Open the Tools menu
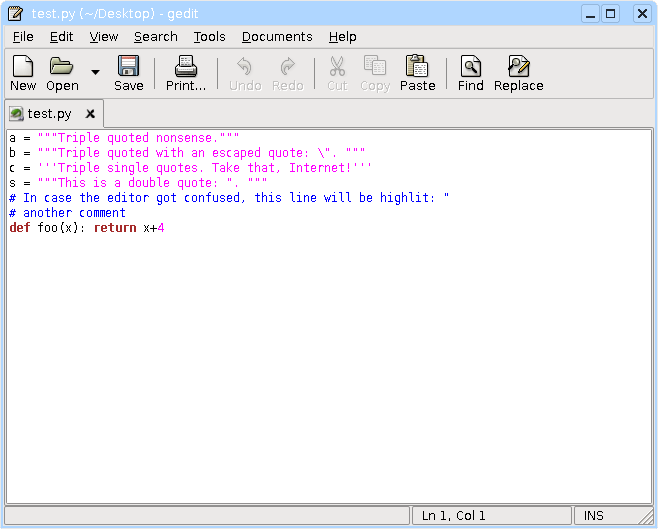The width and height of the screenshot is (658, 529). (x=209, y=37)
